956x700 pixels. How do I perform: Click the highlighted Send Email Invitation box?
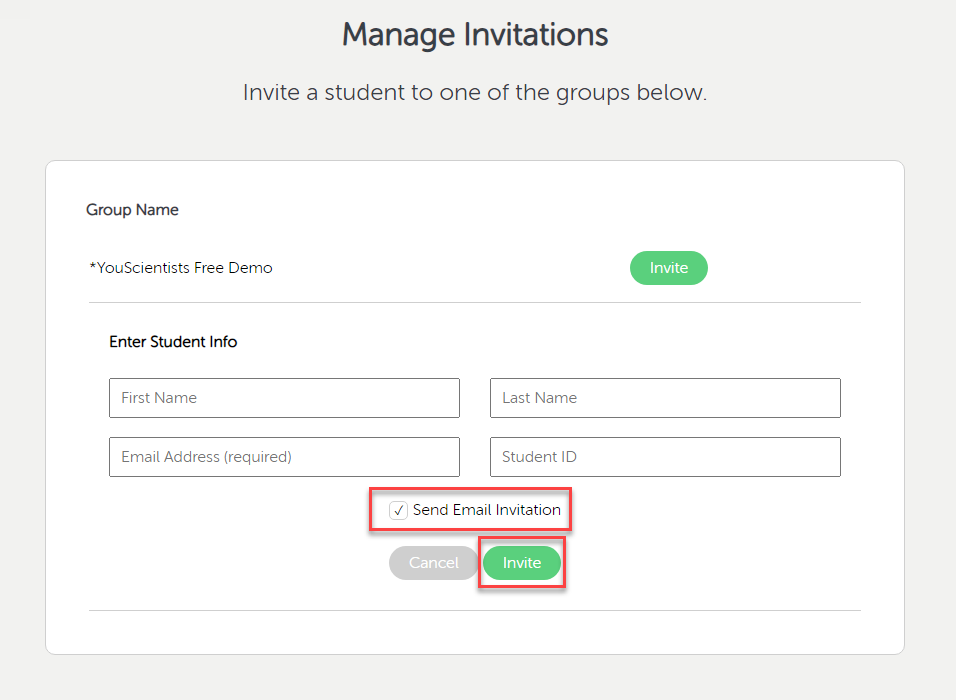click(x=470, y=510)
